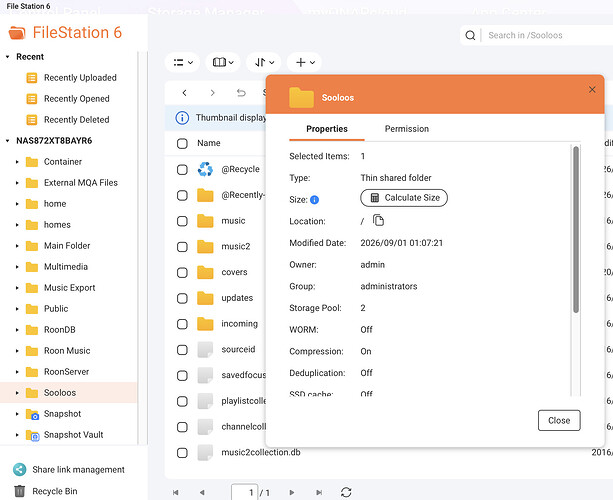Image resolution: width=613 pixels, height=500 pixels.
Task: Select Main Folder in sidebar
Action: point(67,246)
